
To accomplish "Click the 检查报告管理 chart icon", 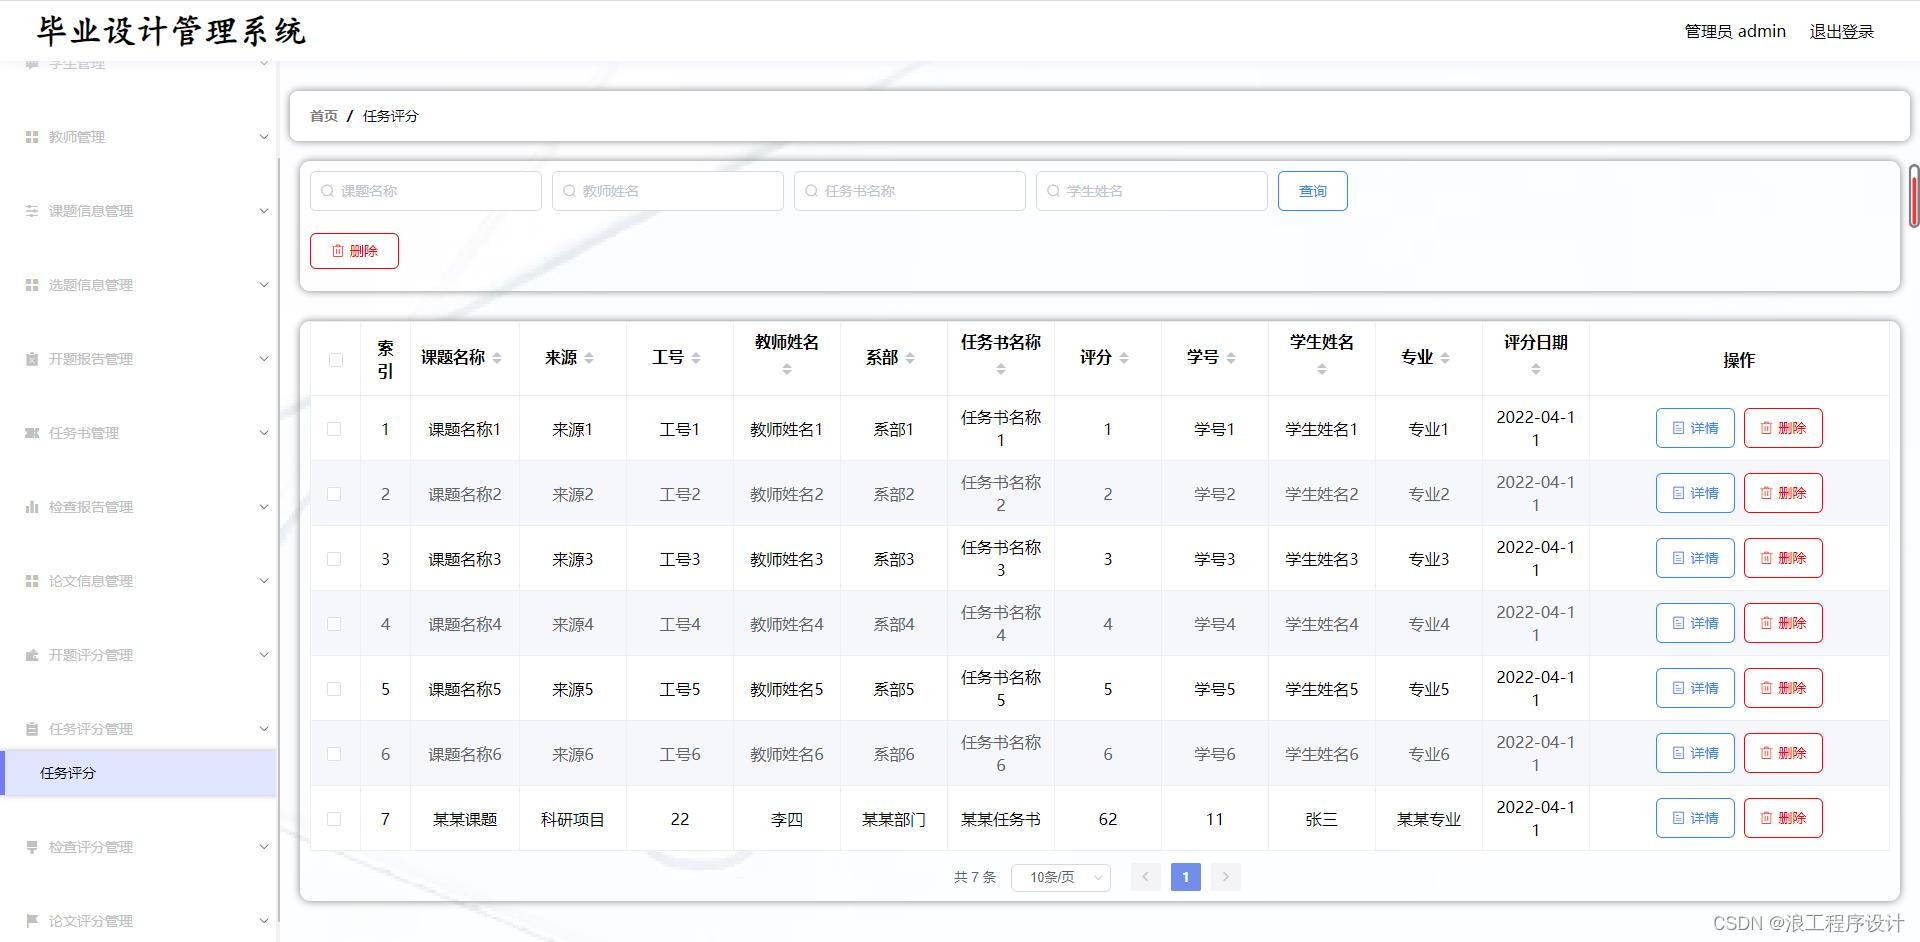I will coord(32,507).
